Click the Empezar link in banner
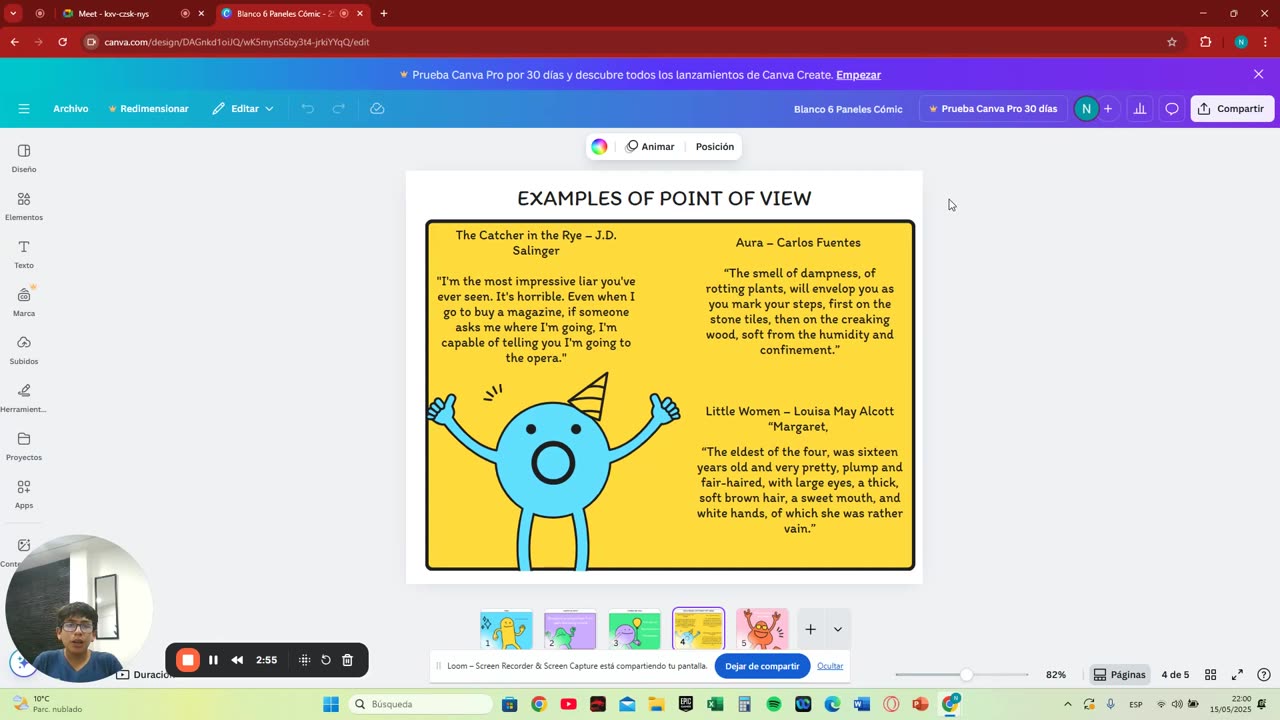Viewport: 1280px width, 720px height. [858, 75]
